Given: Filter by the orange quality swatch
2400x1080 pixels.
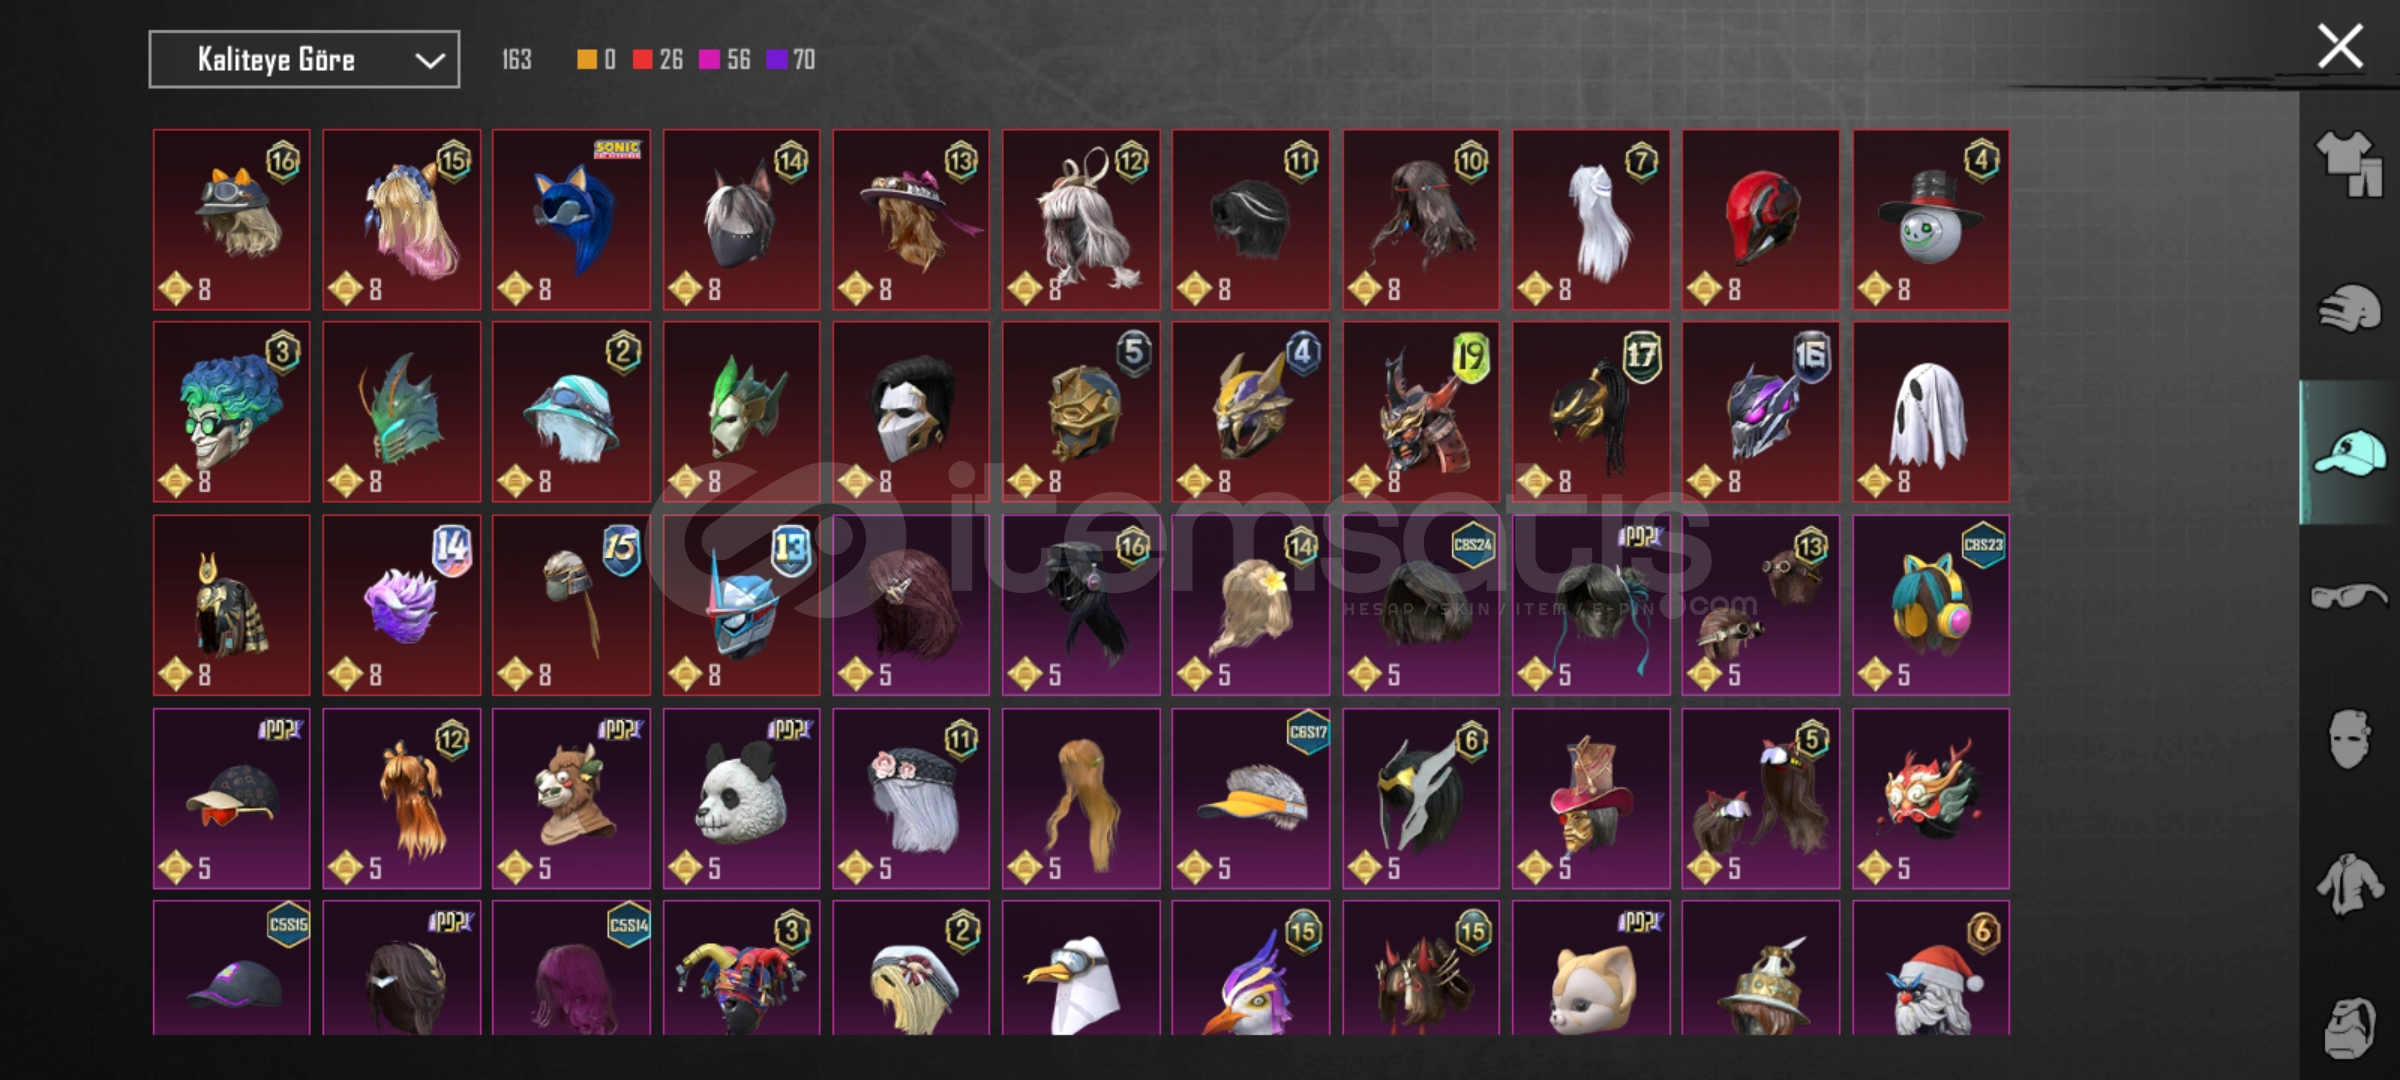Looking at the screenshot, I should [587, 60].
